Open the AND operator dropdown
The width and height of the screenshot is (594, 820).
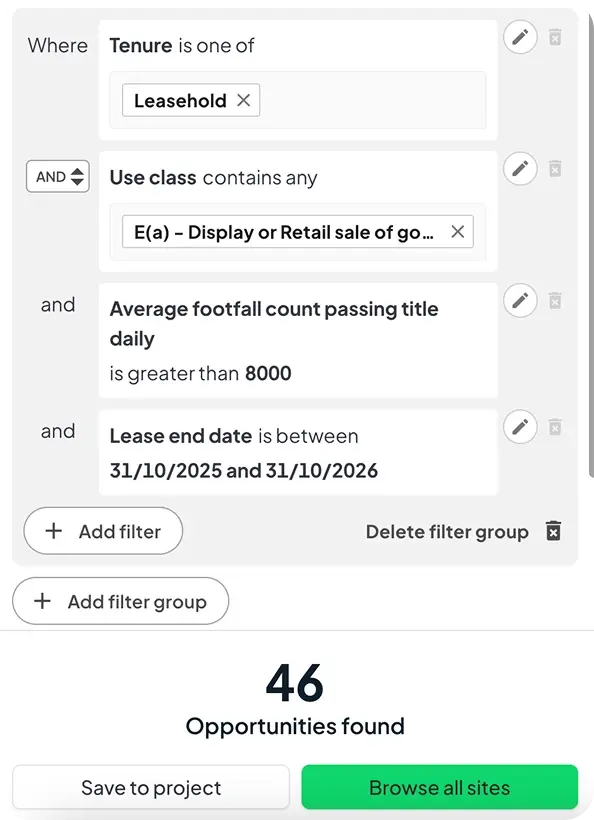tap(57, 176)
